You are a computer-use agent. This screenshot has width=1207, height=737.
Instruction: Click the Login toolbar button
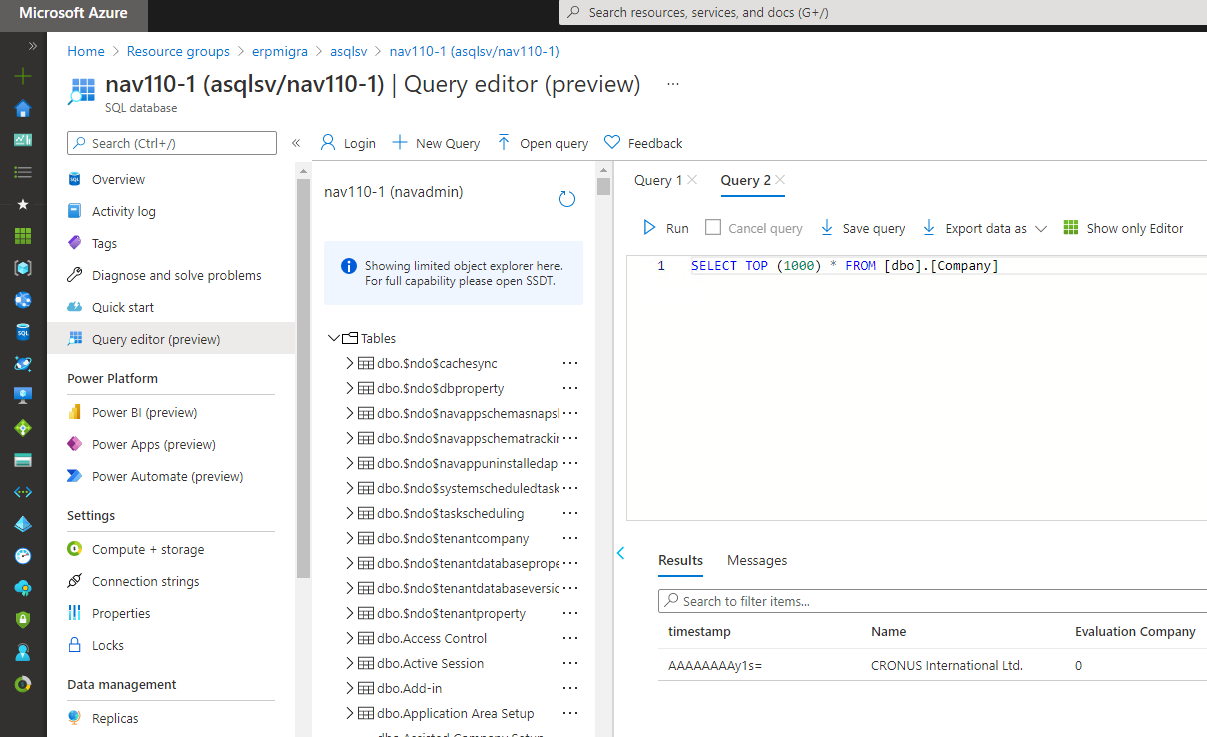(x=348, y=143)
